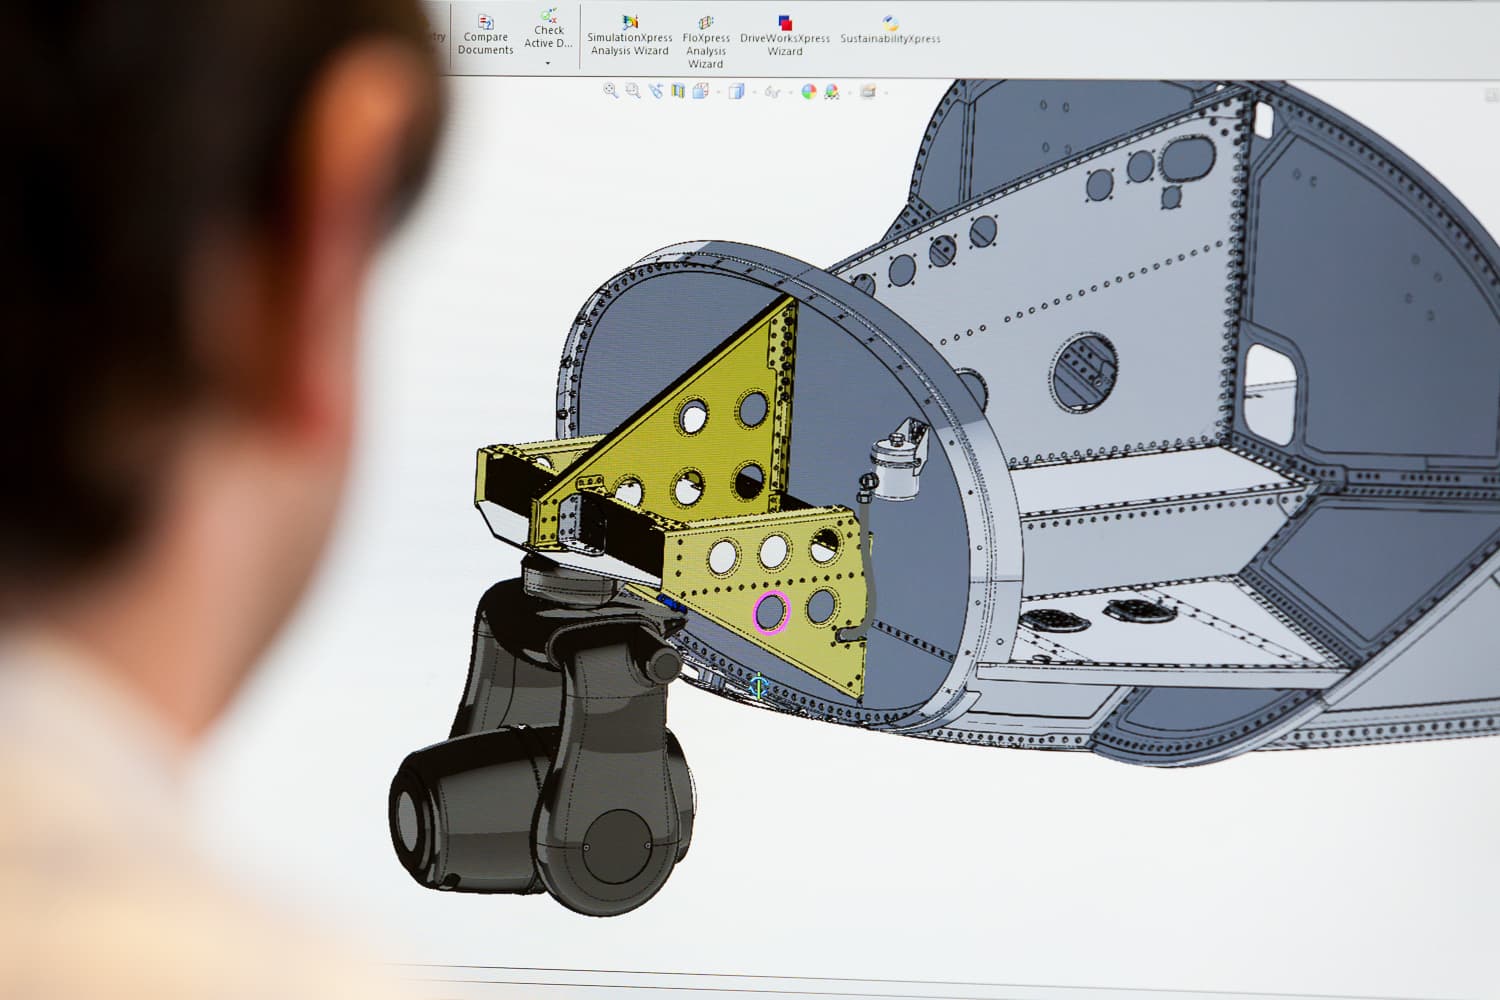
Task: Toggle Hide/Show Items glasses icon
Action: (x=772, y=92)
